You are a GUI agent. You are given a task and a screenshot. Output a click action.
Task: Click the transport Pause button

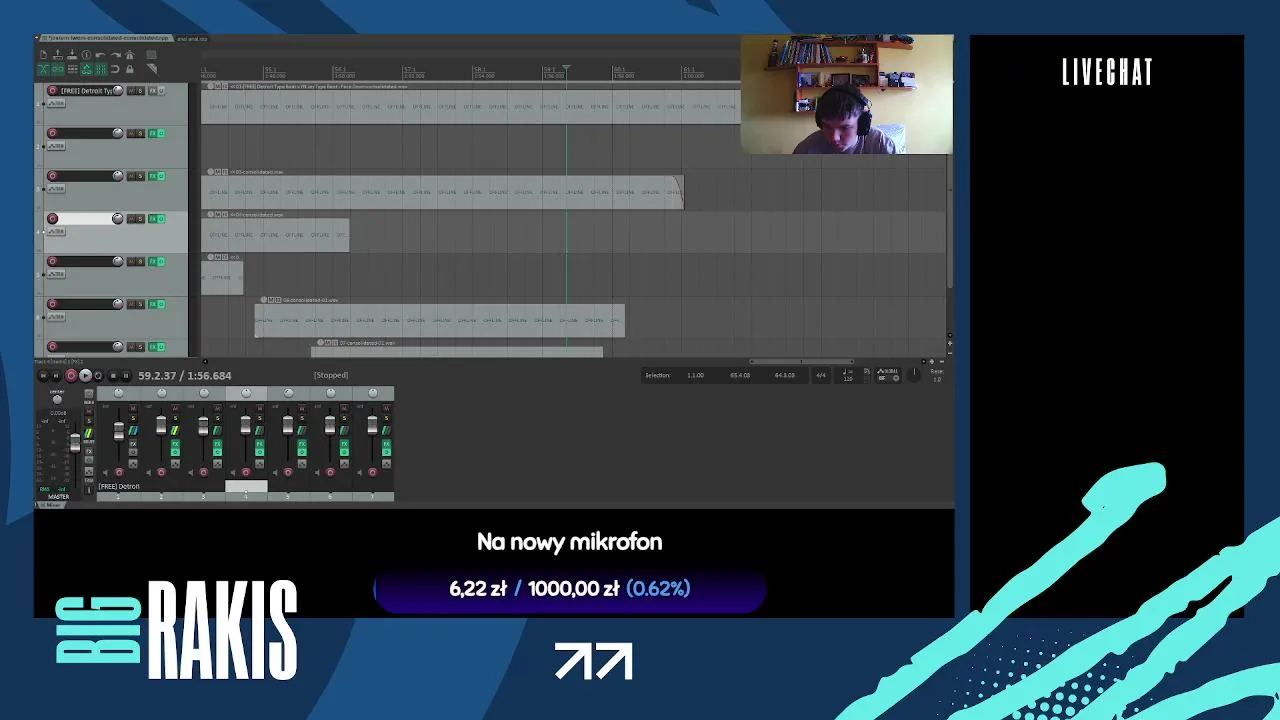[126, 376]
